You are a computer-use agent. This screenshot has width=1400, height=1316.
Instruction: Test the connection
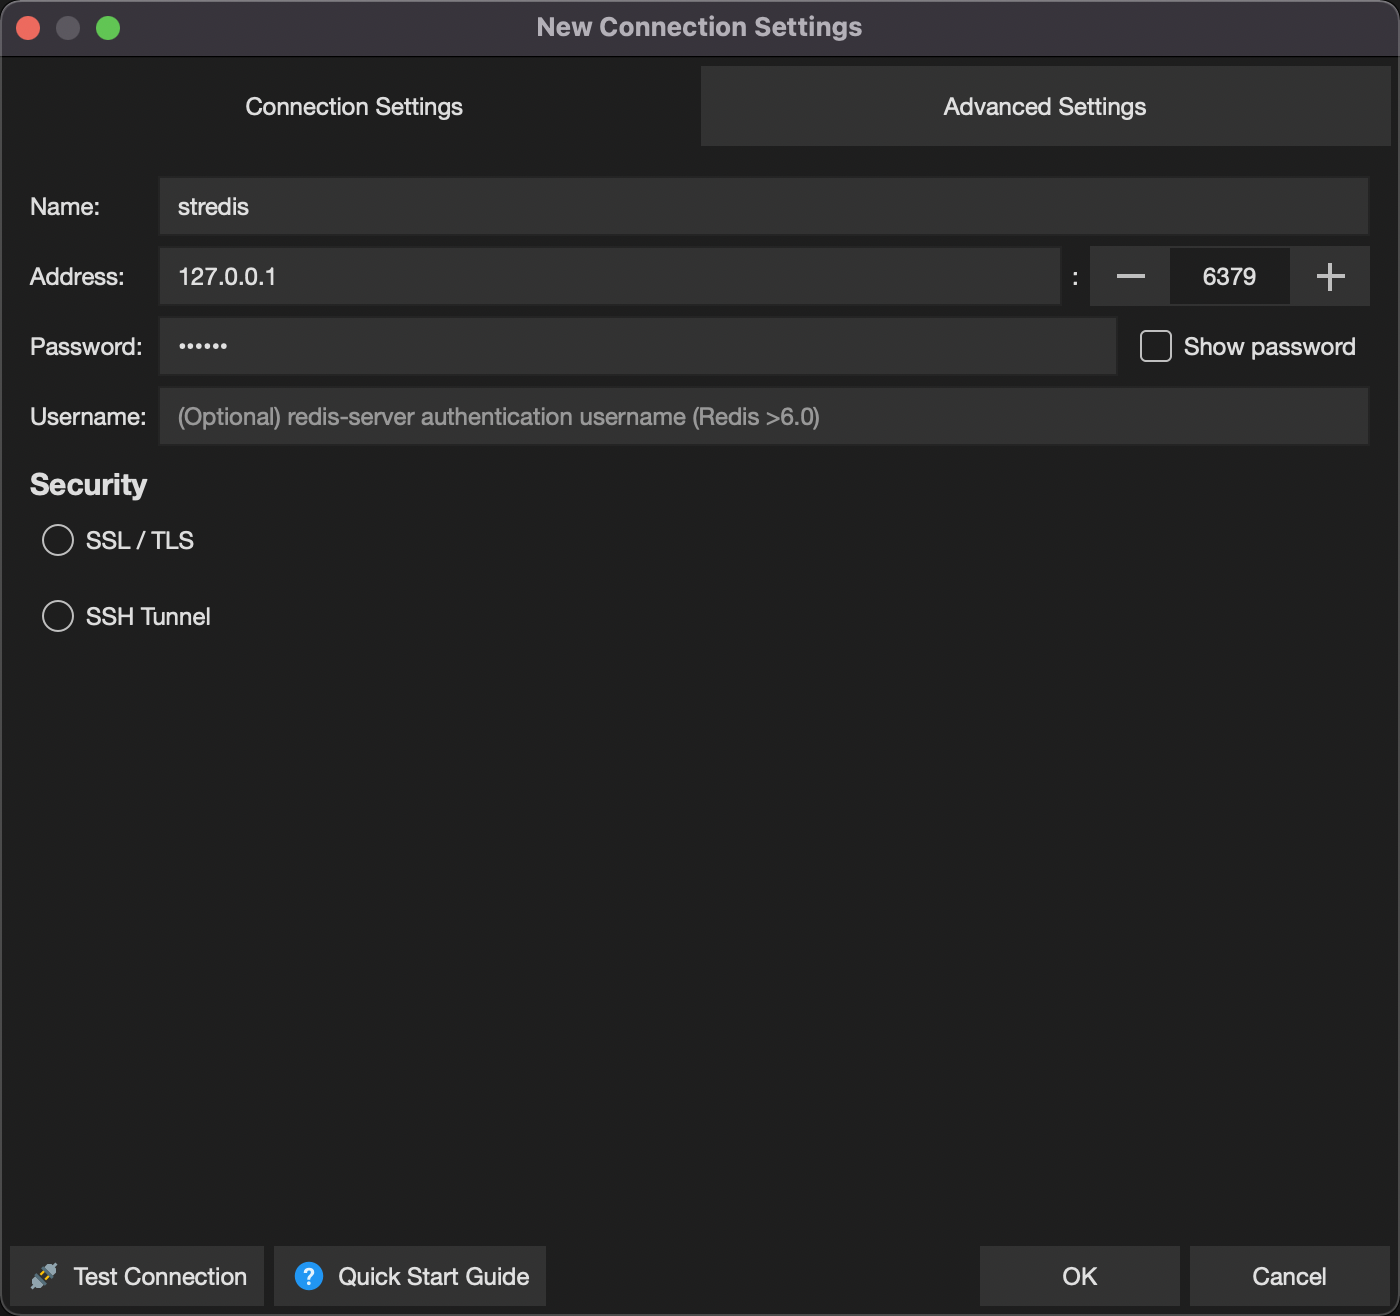[x=137, y=1276]
